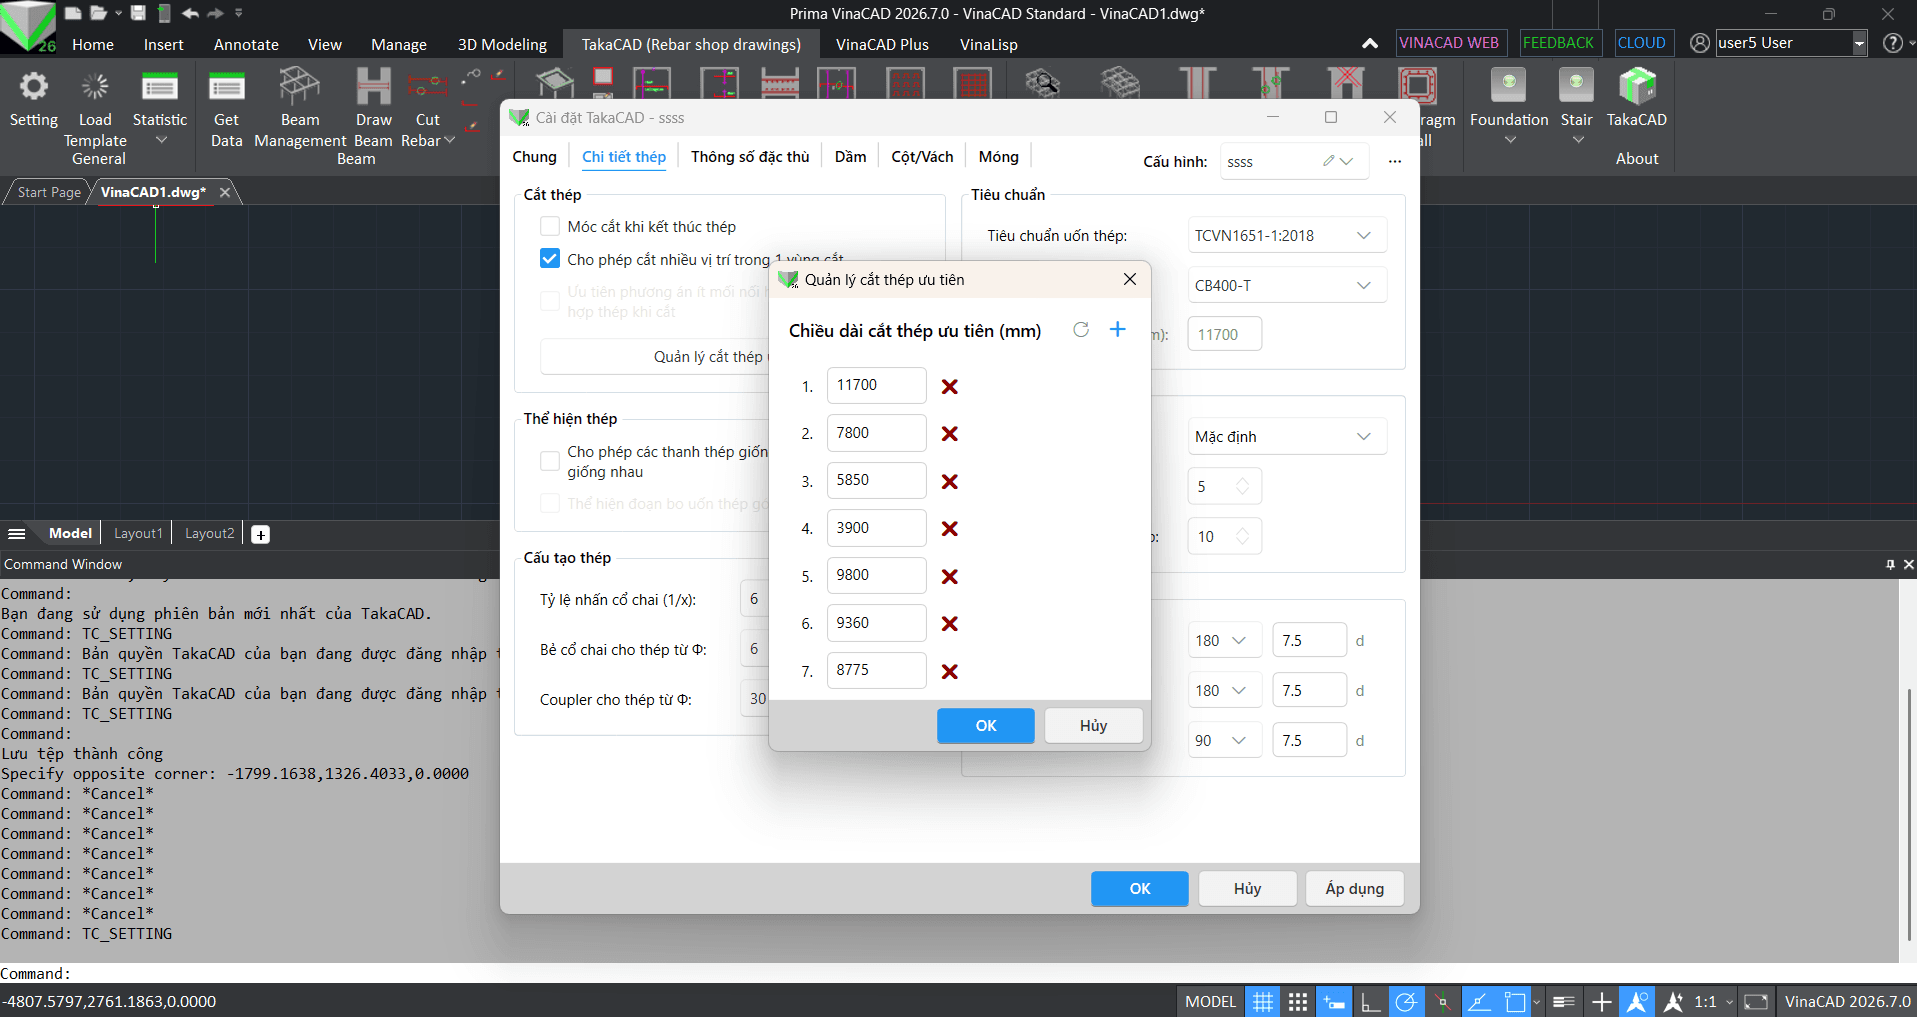
Task: Remove the 8775 cut length row
Action: click(x=950, y=672)
